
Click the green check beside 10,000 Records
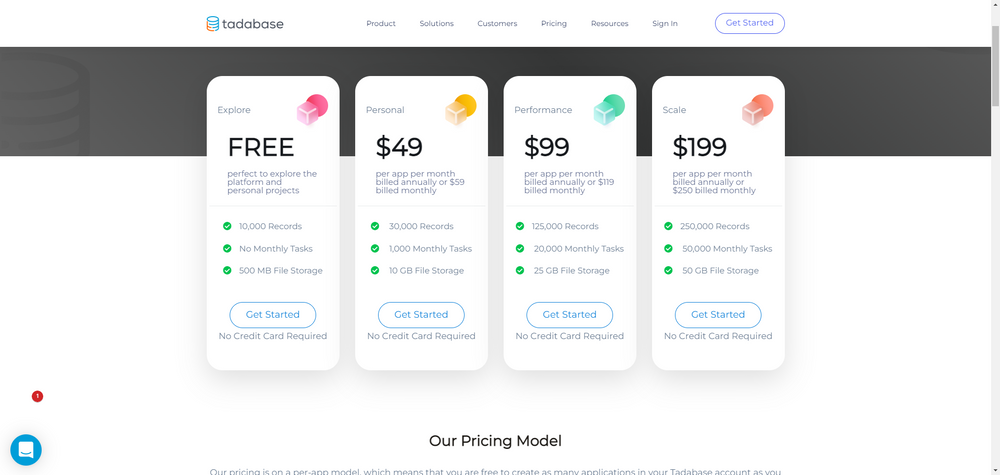(227, 226)
